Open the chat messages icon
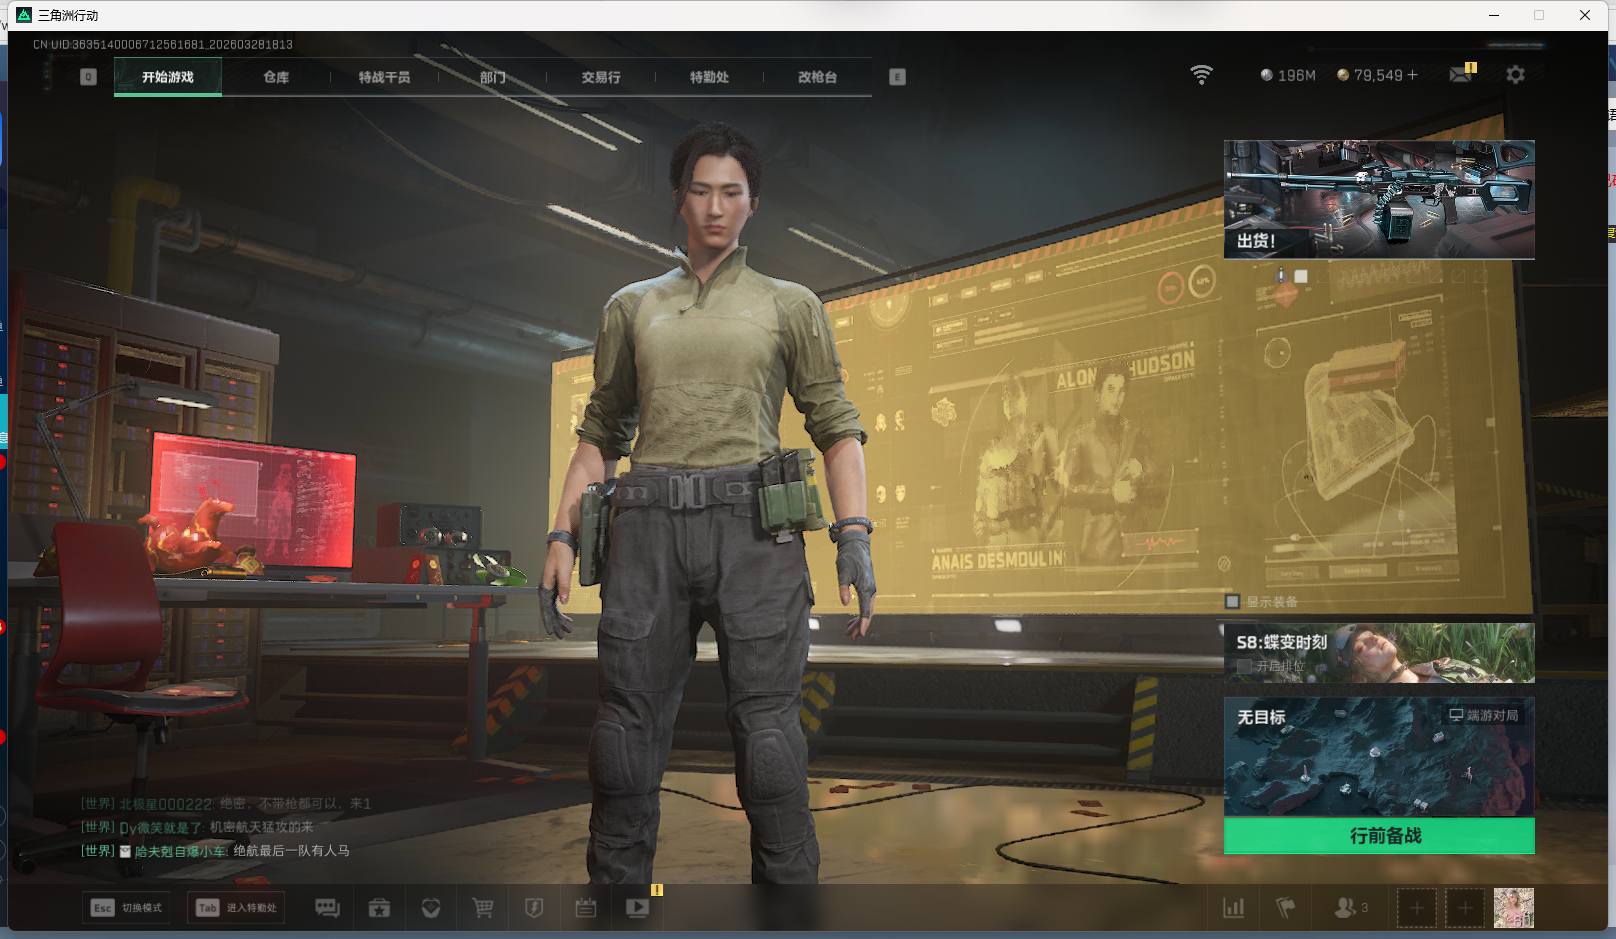Screen dimensions: 1616x939 [x=327, y=908]
